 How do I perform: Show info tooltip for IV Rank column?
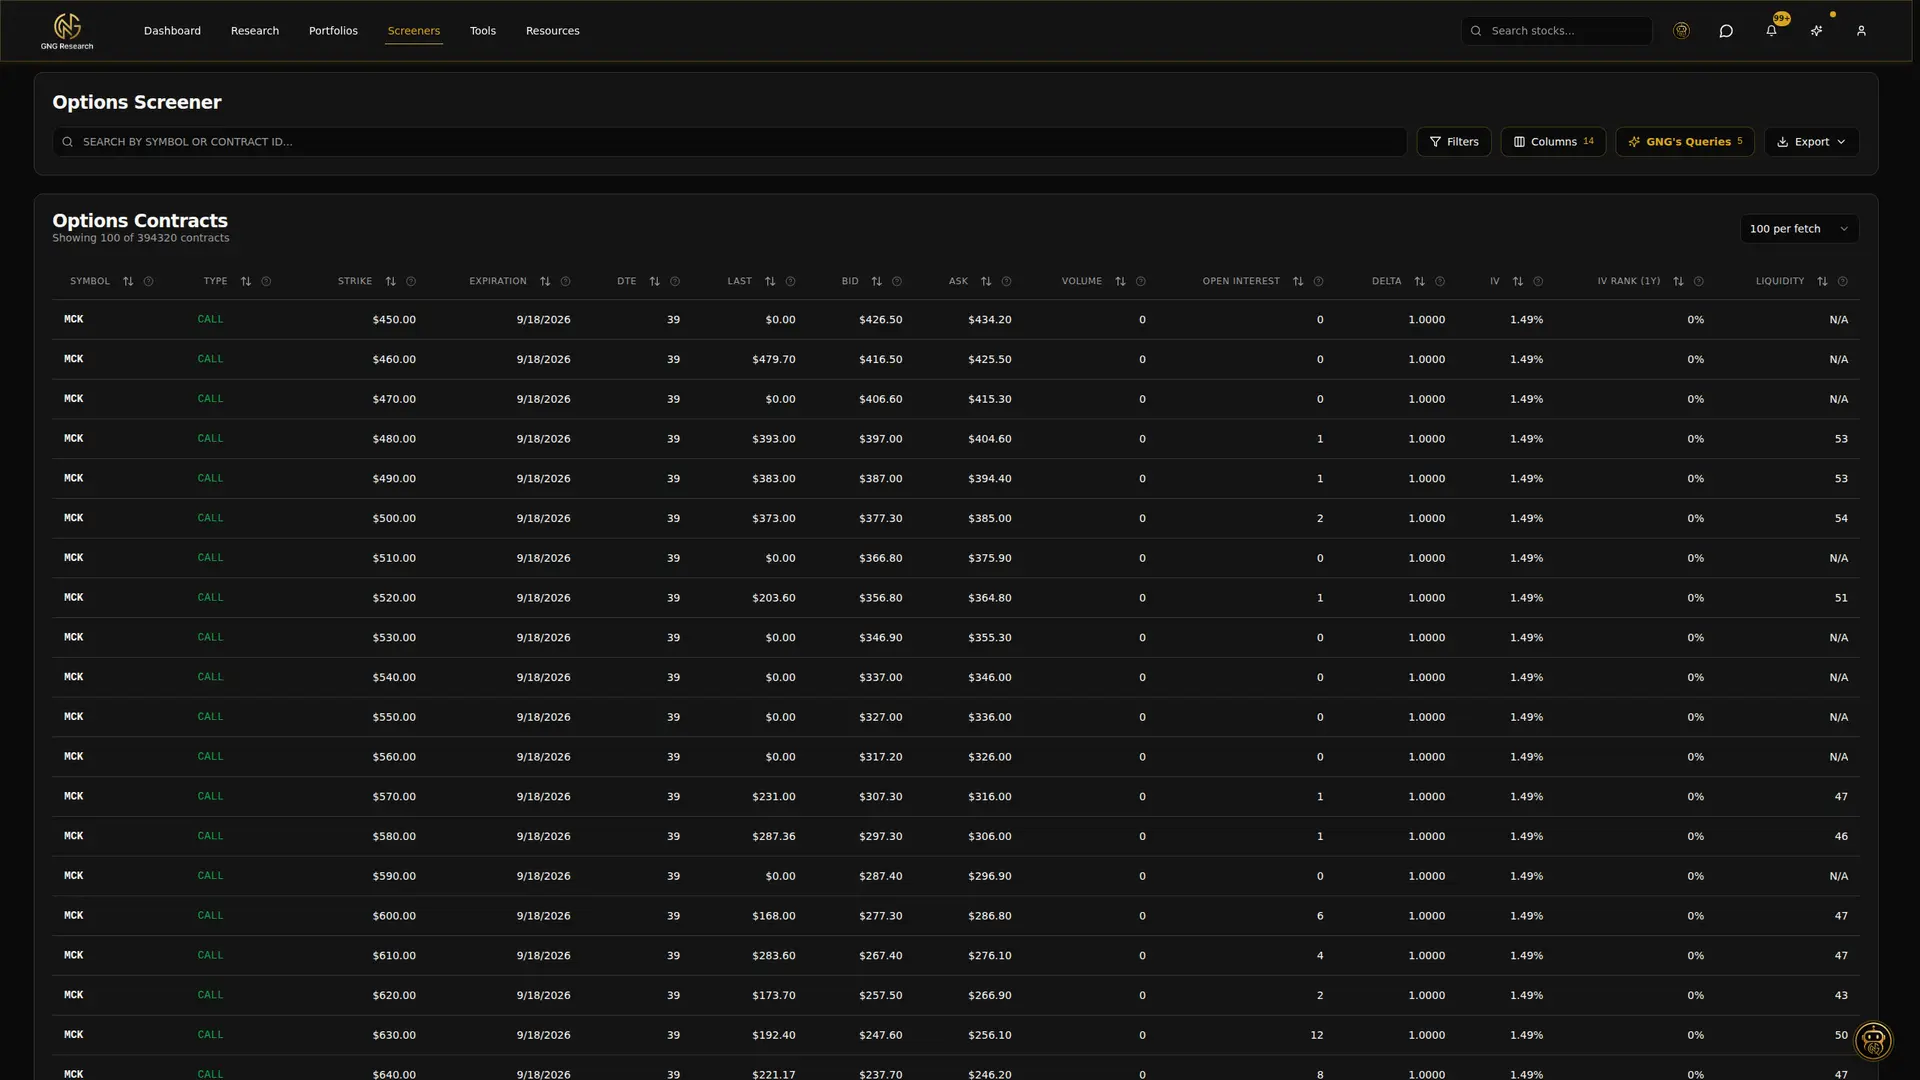click(1699, 282)
